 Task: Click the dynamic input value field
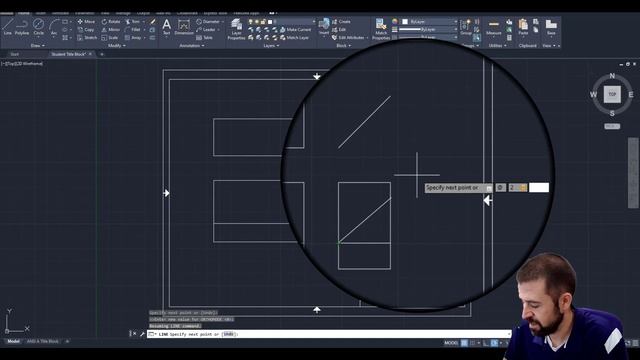[x=539, y=188]
